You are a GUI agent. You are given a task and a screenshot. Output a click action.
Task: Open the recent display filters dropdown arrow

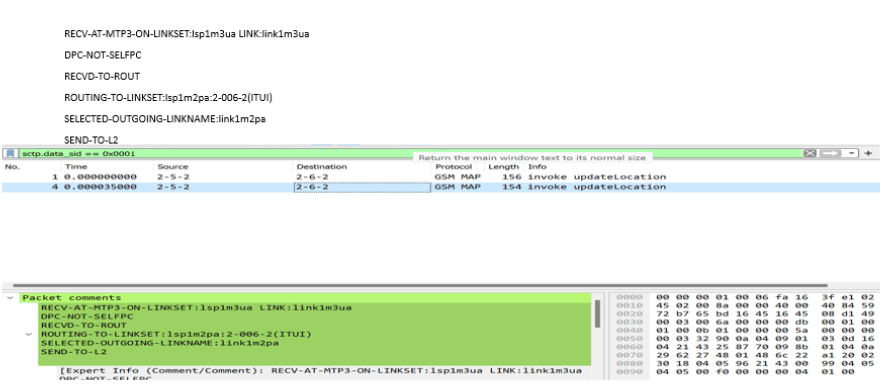[x=851, y=153]
